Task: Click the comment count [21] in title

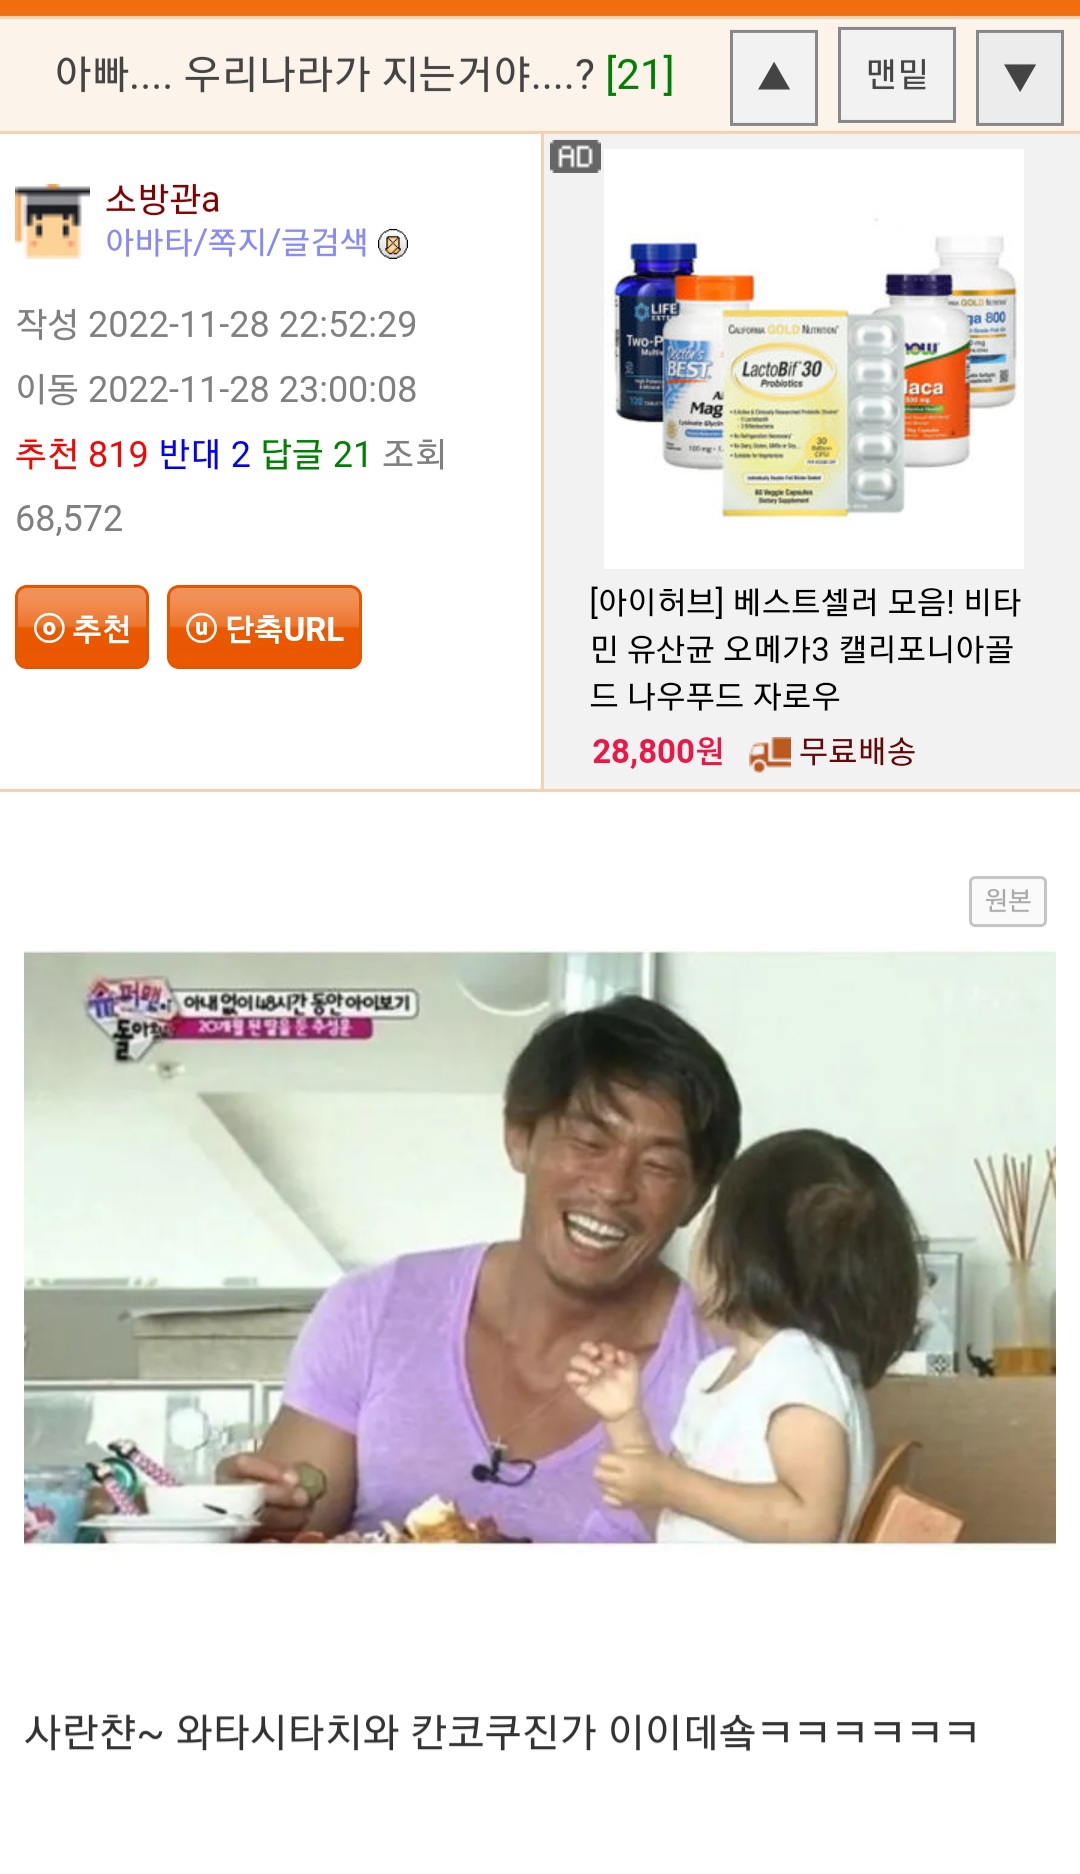Action: pos(640,74)
